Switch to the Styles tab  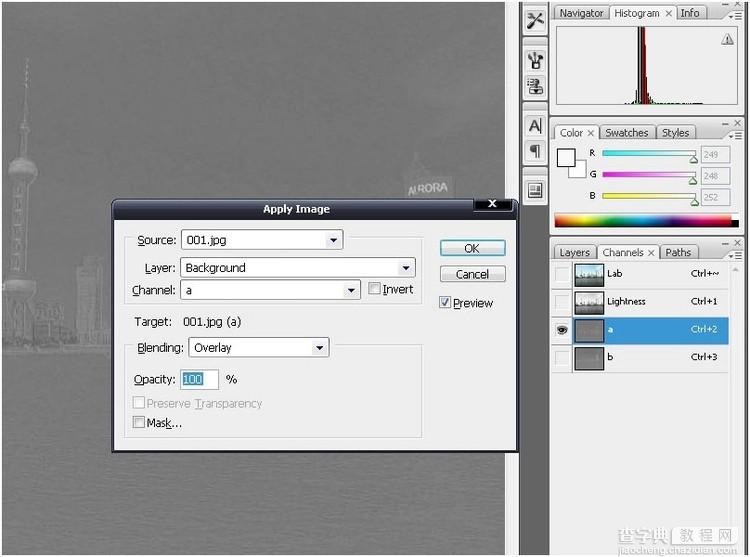tap(675, 133)
